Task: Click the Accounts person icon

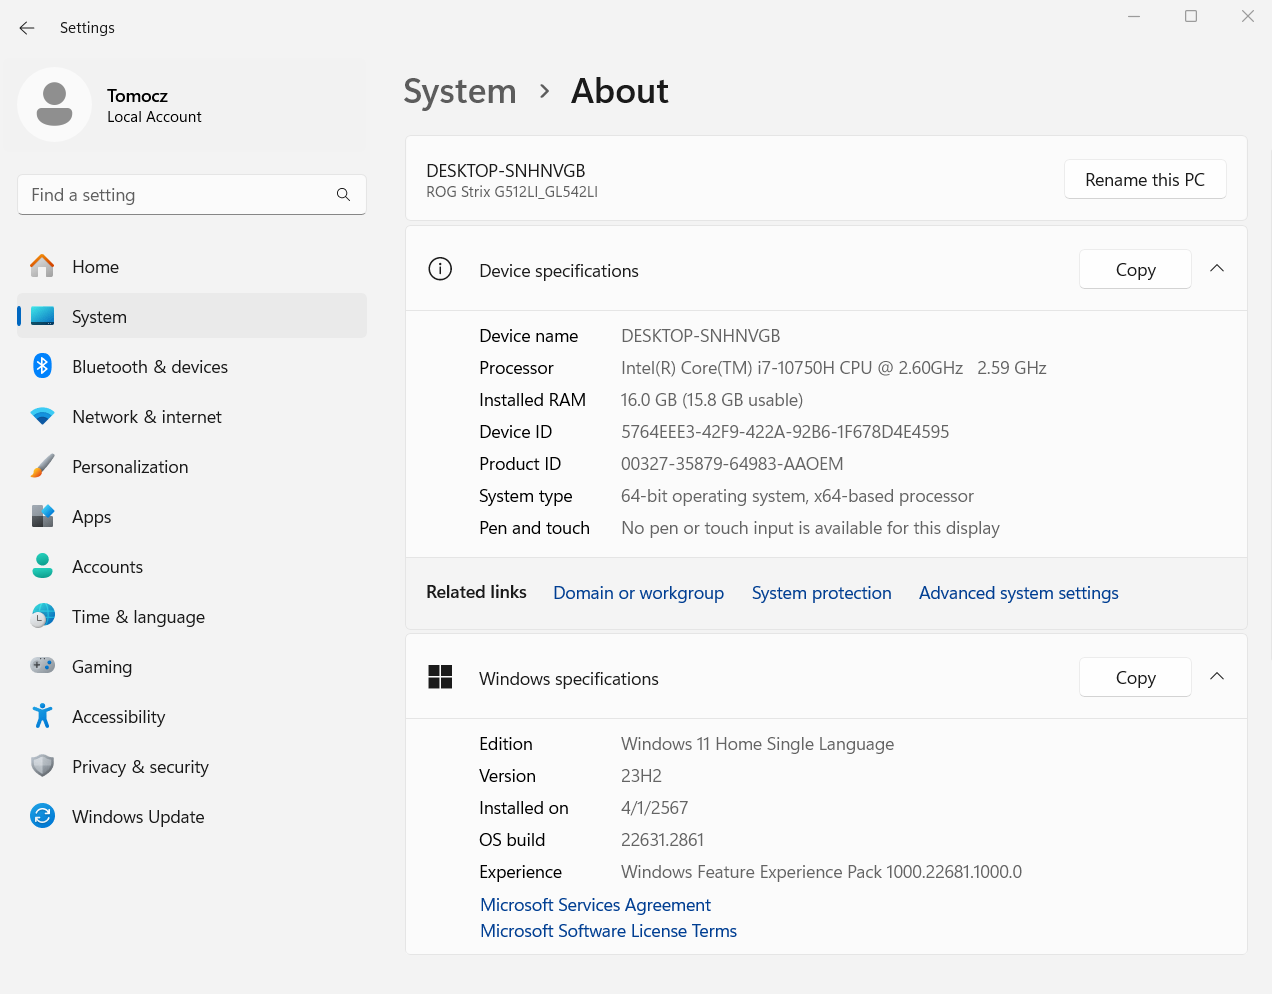Action: pos(42,566)
